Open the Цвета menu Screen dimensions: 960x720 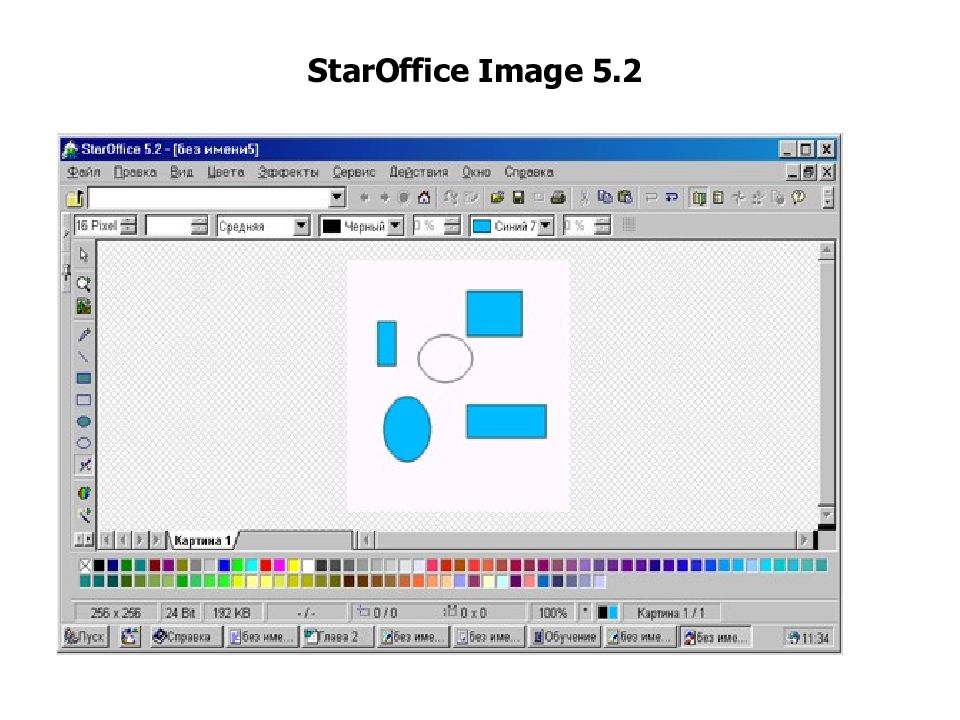click(x=225, y=172)
